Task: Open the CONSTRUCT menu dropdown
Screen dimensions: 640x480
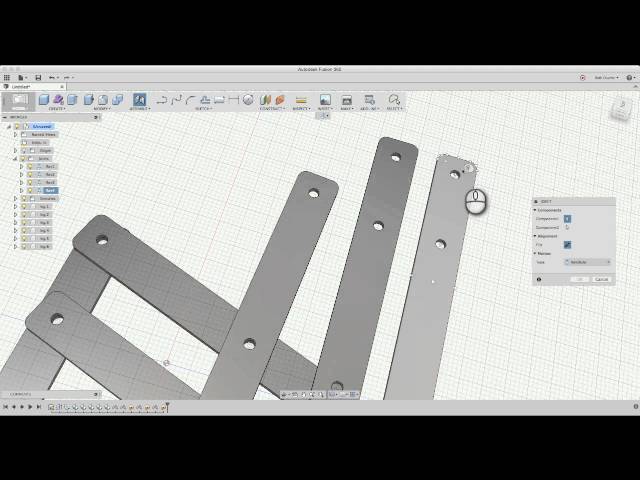Action: (x=273, y=109)
